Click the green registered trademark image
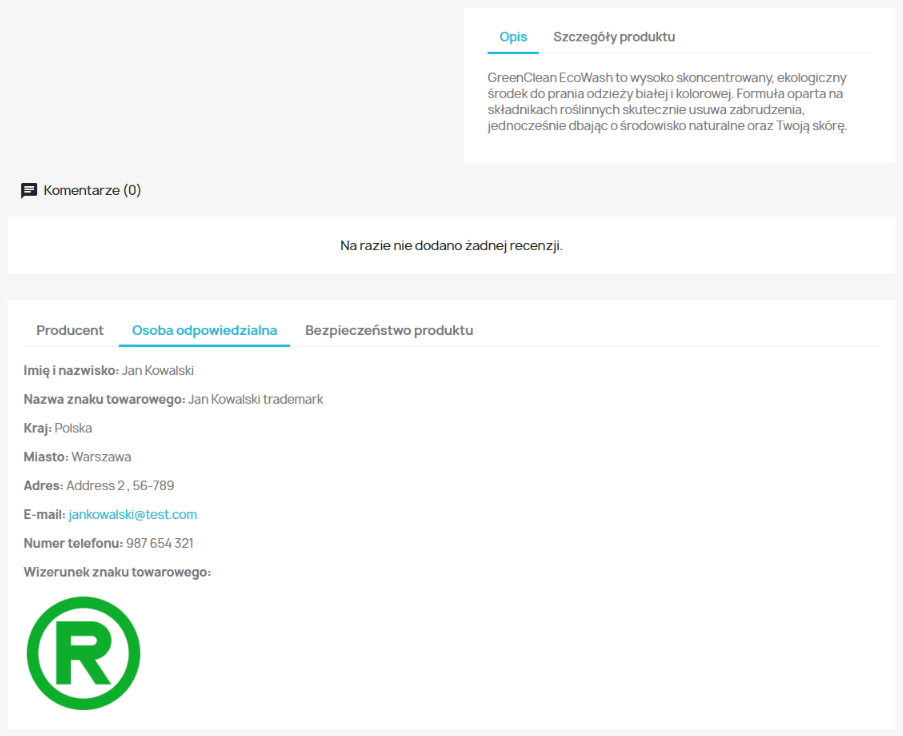 pos(83,653)
